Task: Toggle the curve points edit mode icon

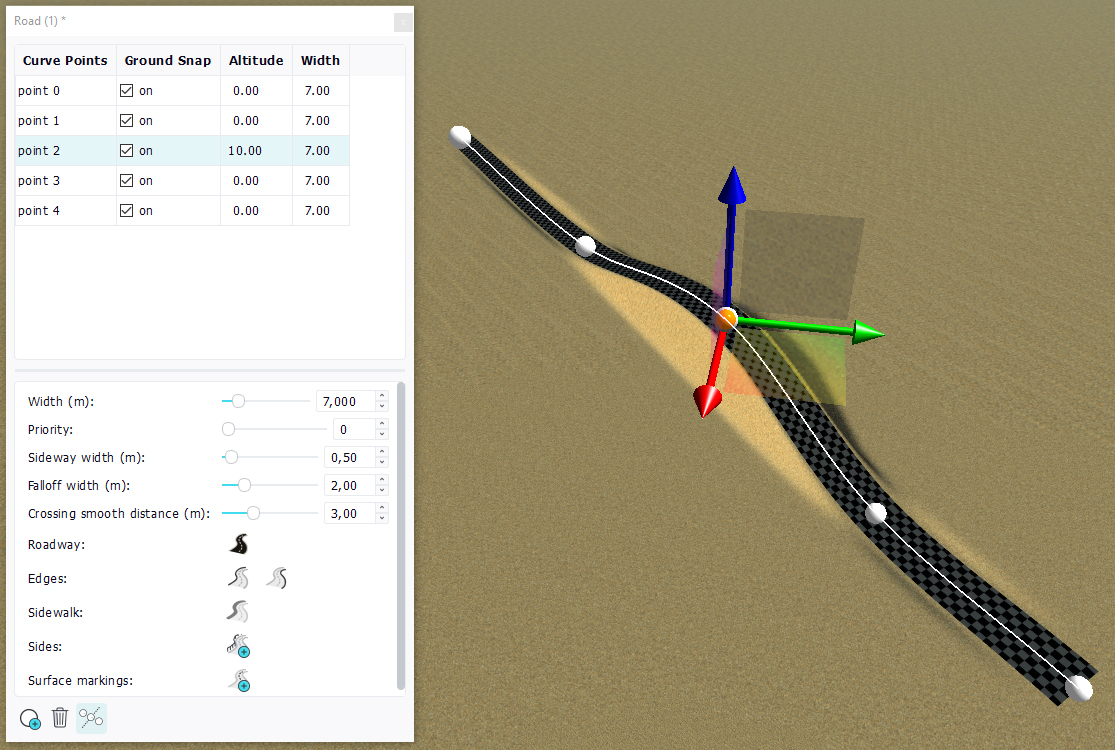Action: click(91, 717)
